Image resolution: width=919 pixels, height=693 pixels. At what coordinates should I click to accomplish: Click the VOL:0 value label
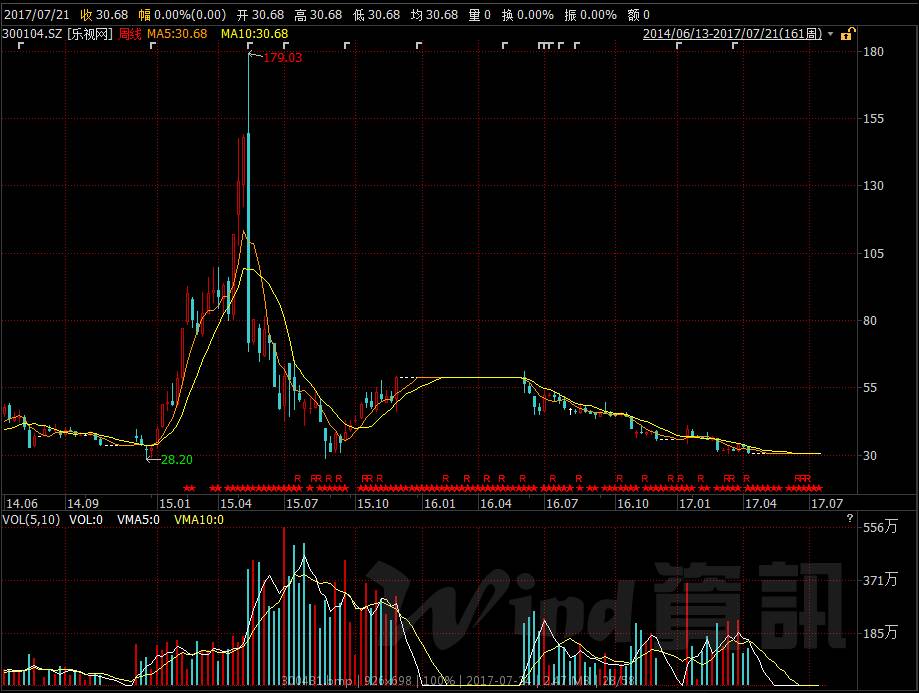tap(86, 519)
